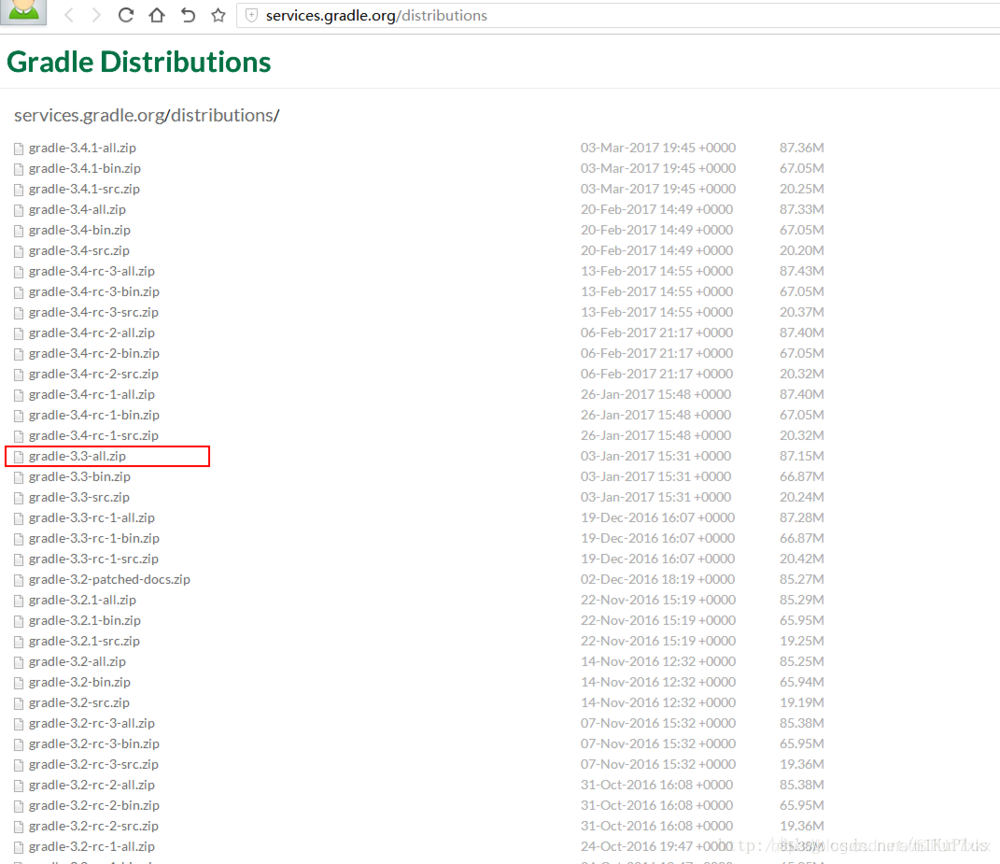The image size is (1000, 864).
Task: Click the shield security icon in the address bar
Action: 251,15
